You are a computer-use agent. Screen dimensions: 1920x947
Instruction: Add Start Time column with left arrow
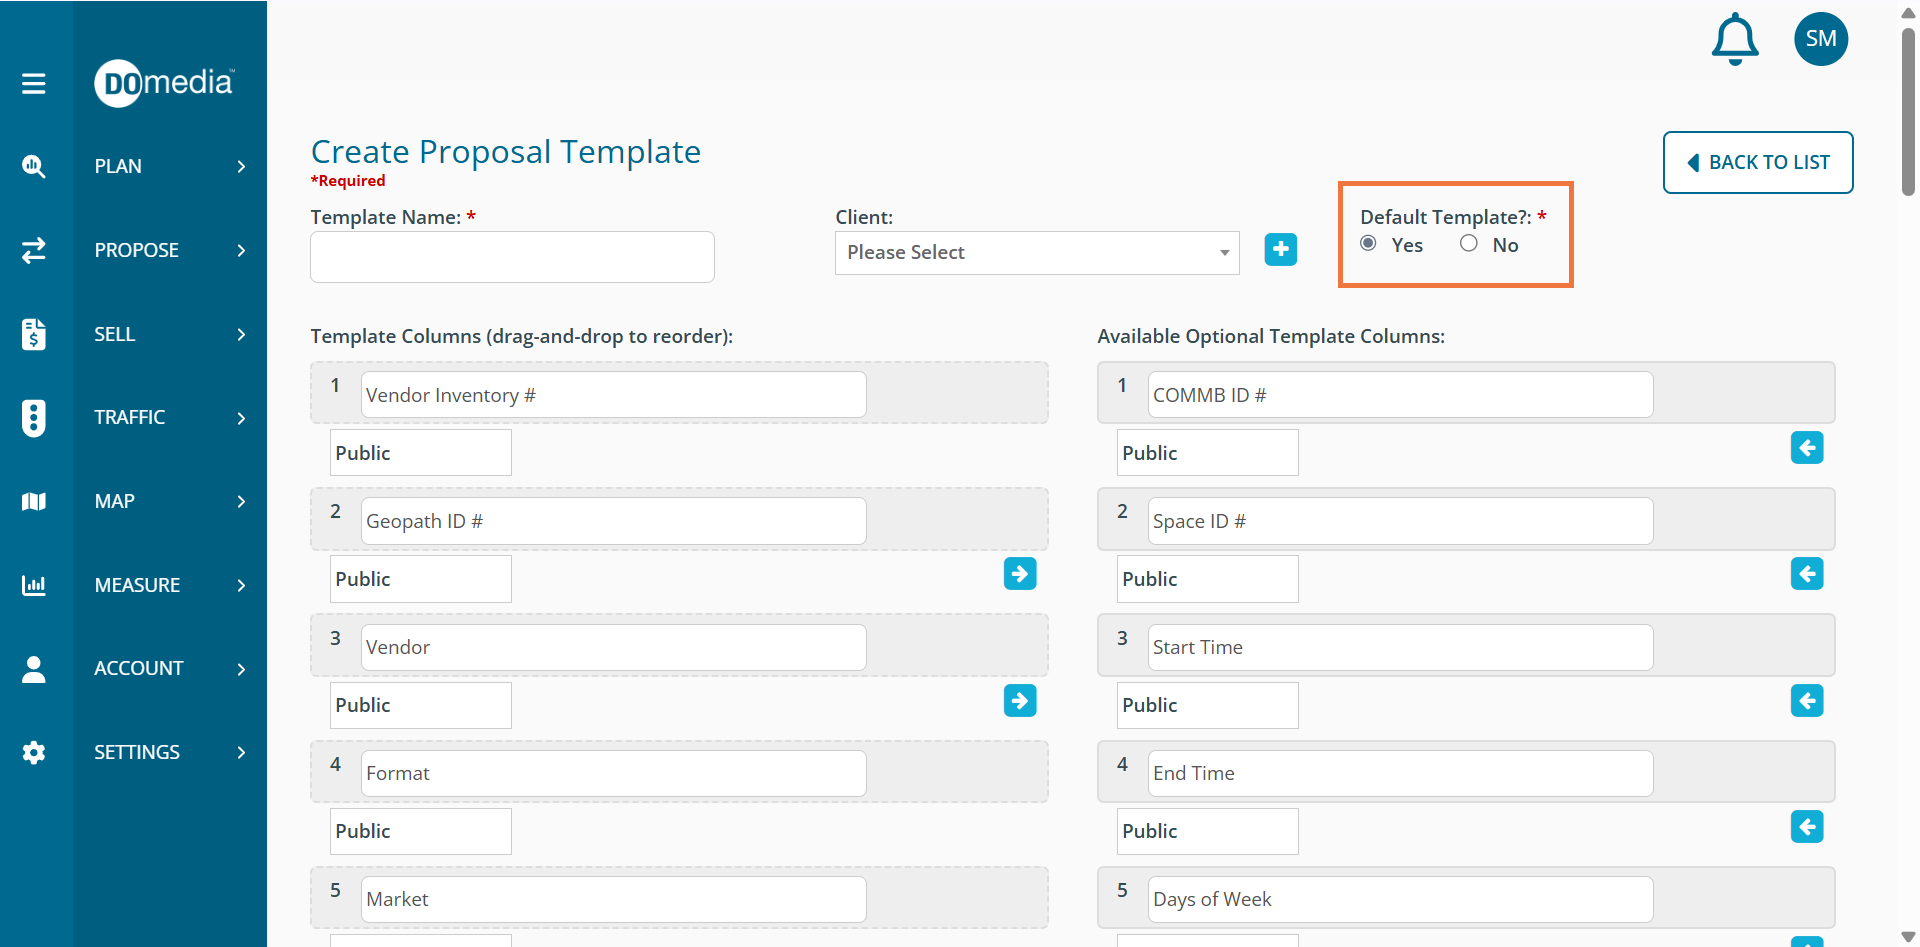coord(1806,701)
